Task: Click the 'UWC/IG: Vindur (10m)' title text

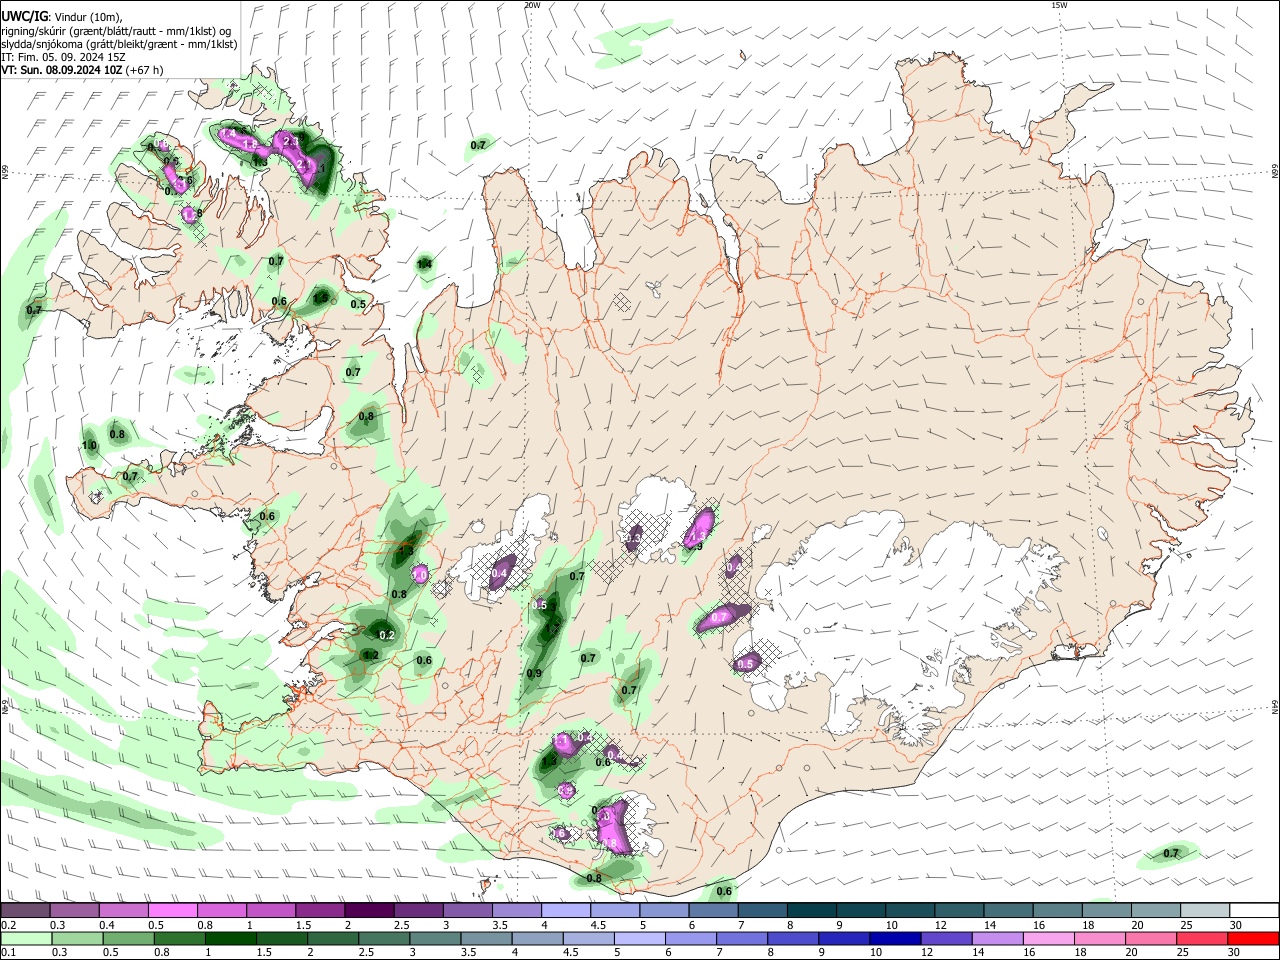Action: point(62,17)
